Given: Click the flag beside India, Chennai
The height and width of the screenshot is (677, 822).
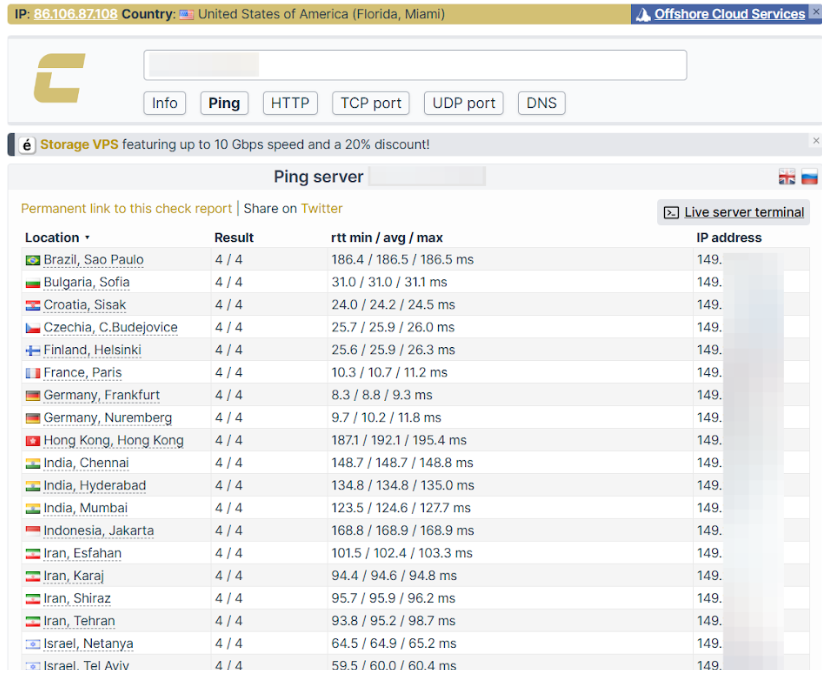Looking at the screenshot, I should pyautogui.click(x=33, y=464).
